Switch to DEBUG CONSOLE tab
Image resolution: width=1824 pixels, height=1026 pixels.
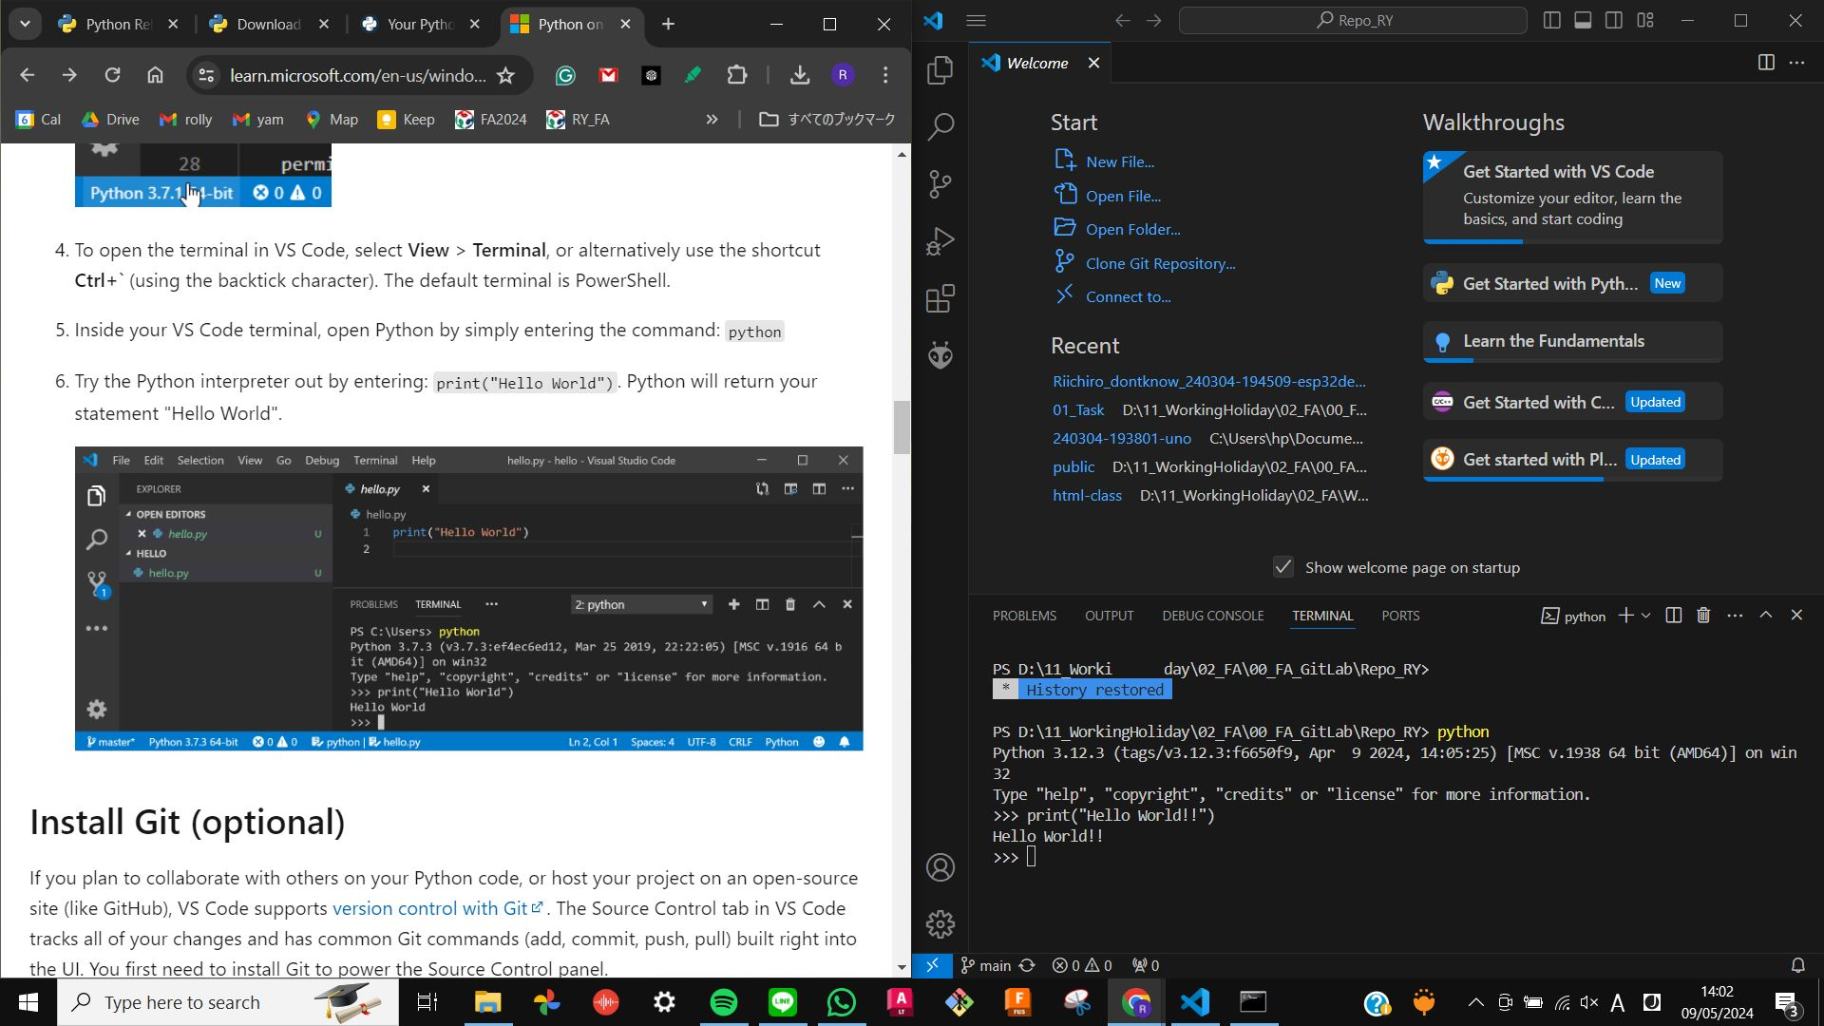point(1212,615)
